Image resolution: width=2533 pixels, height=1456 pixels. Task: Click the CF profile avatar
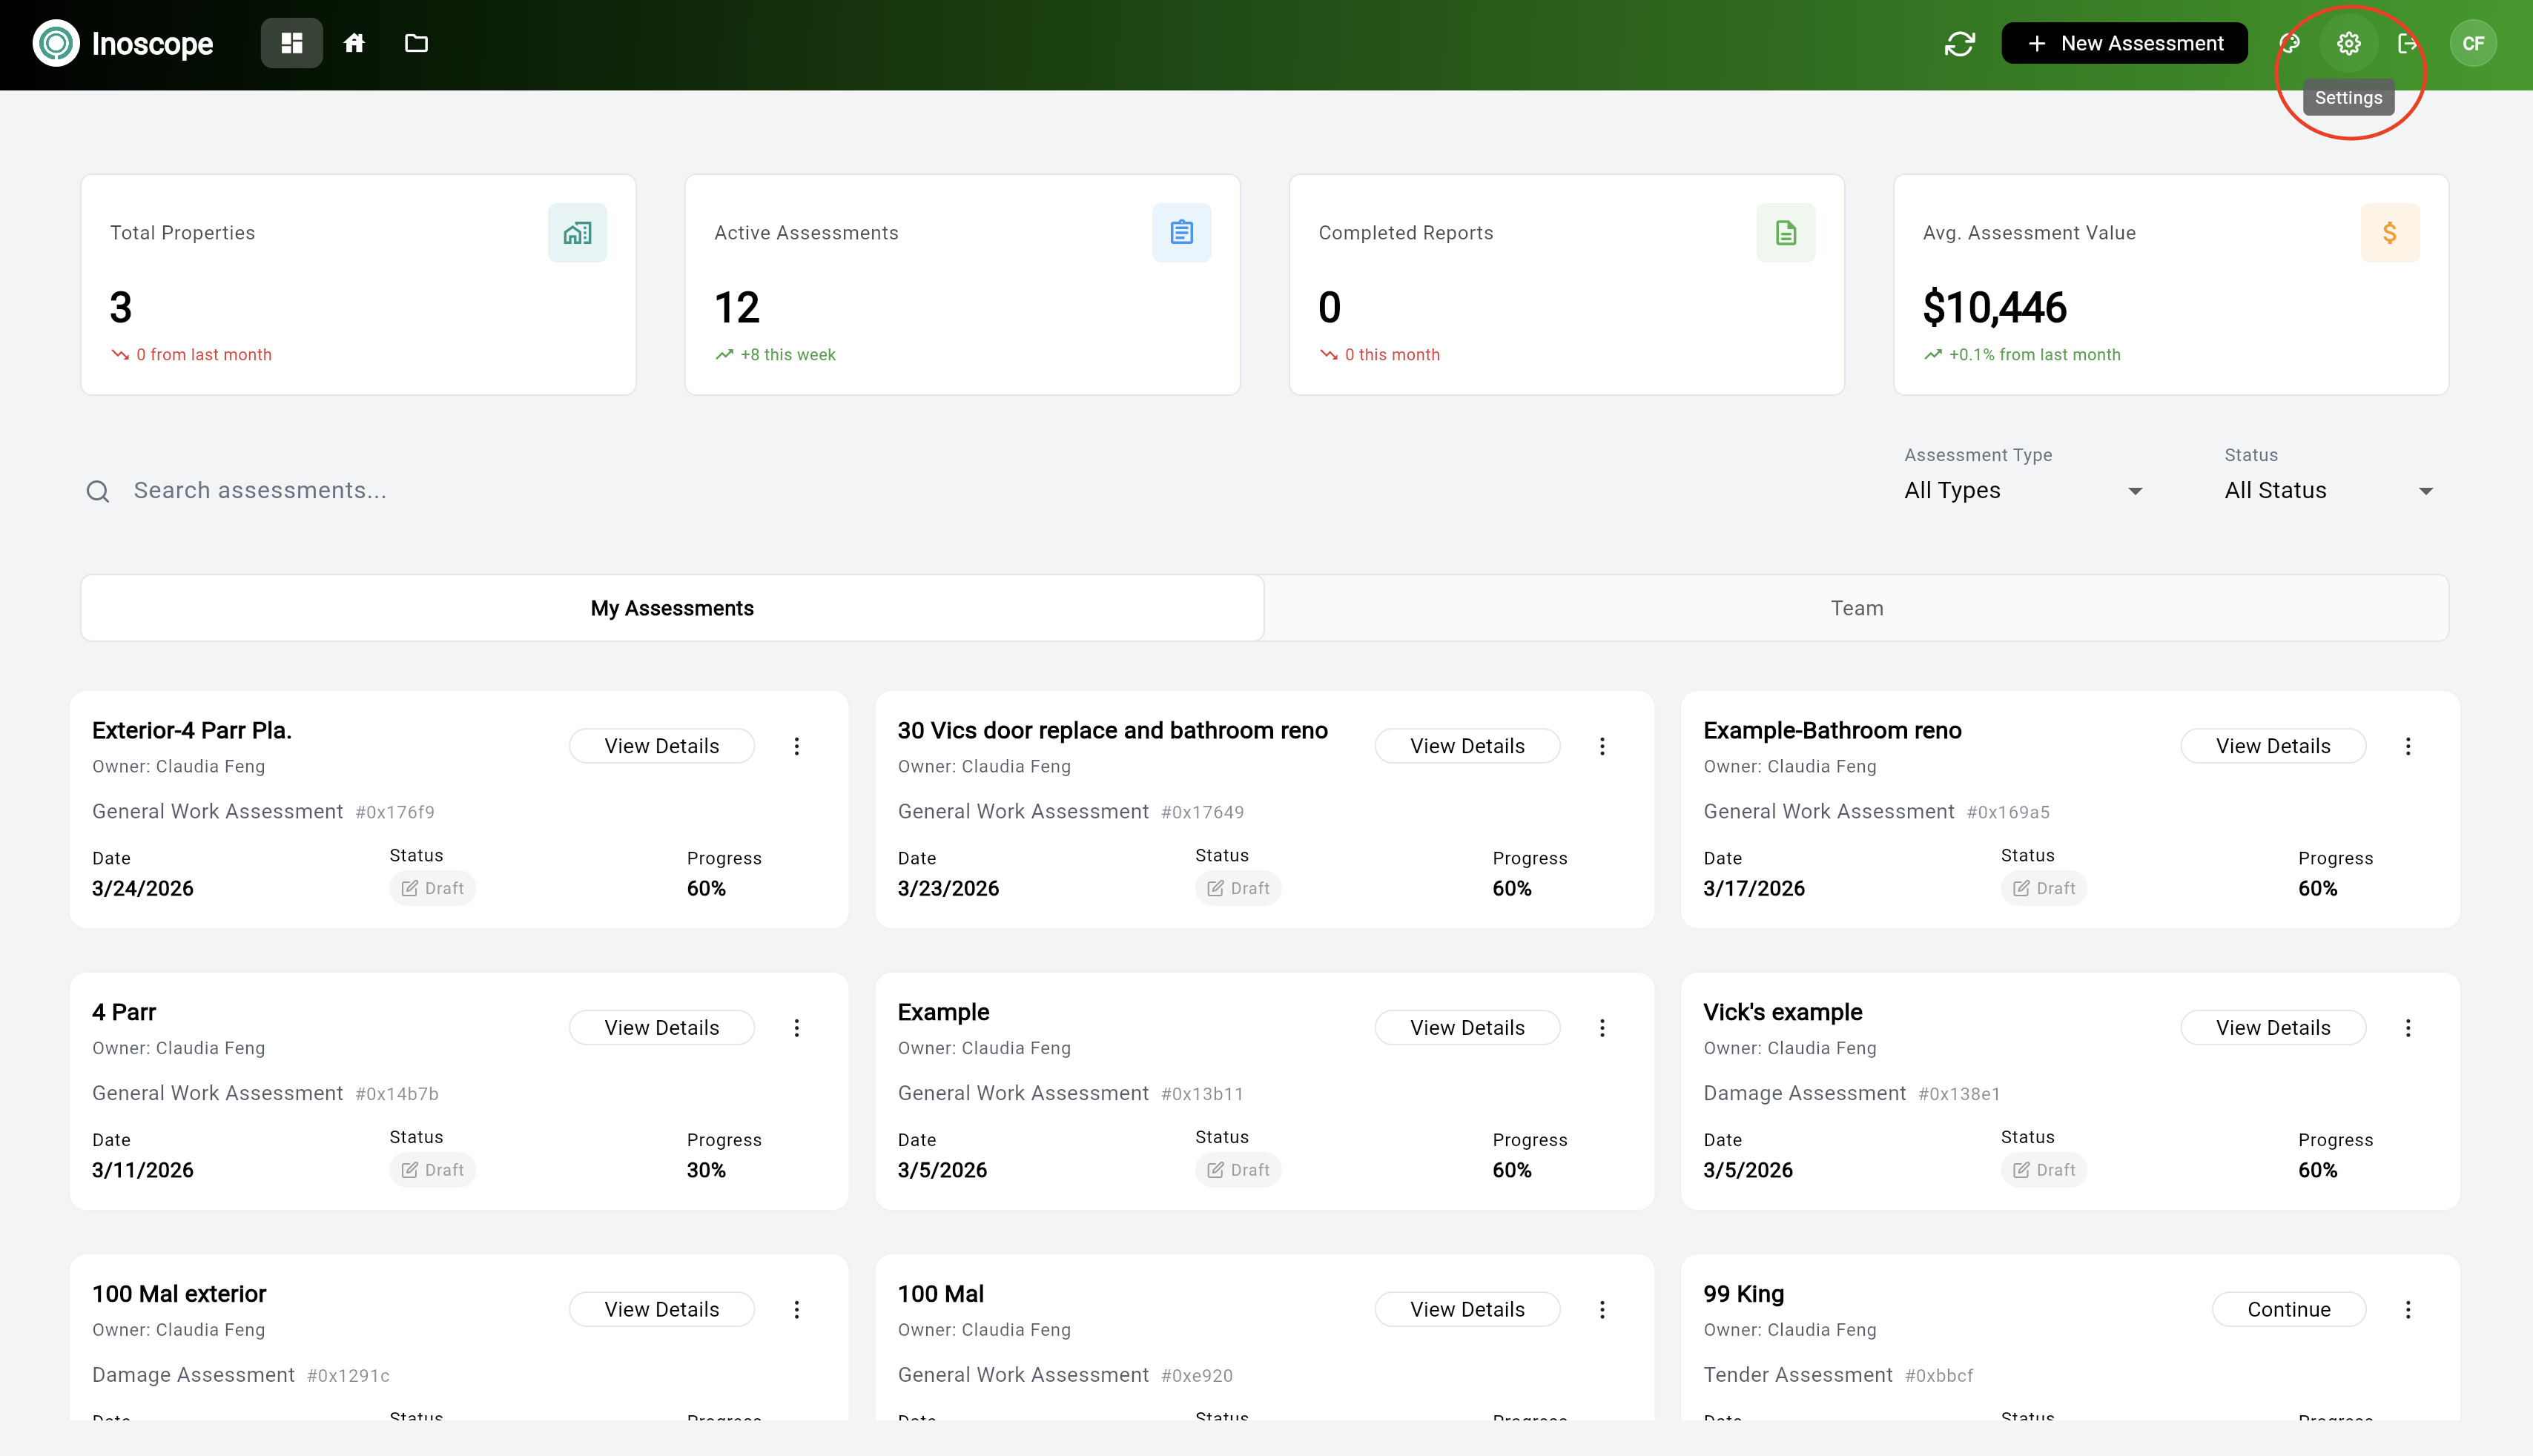pyautogui.click(x=2474, y=43)
